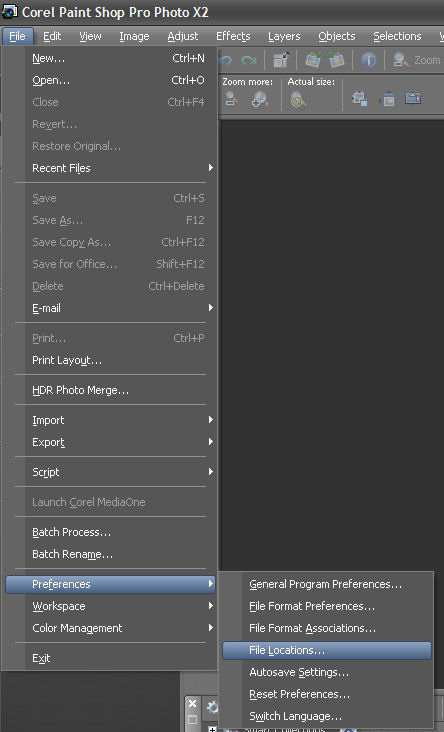Open the Effects menu

[x=233, y=36]
